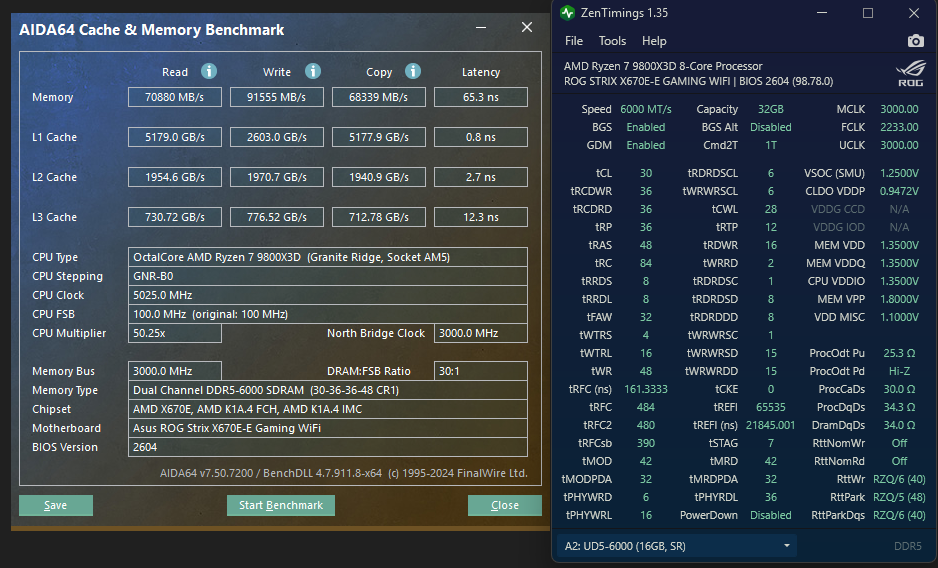Click tREFI value 65535

tap(770, 407)
